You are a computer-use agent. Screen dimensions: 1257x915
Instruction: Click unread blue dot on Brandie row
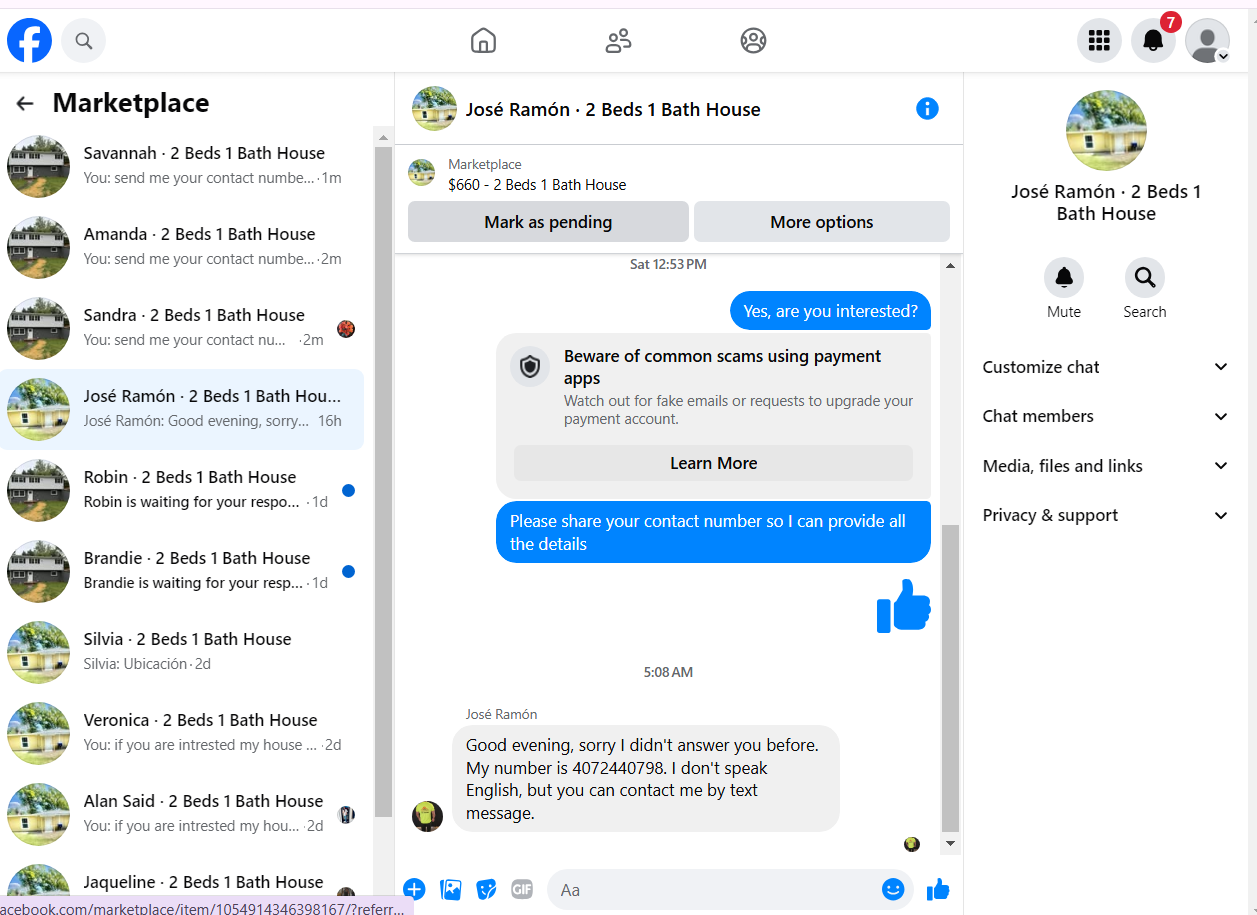pyautogui.click(x=348, y=571)
